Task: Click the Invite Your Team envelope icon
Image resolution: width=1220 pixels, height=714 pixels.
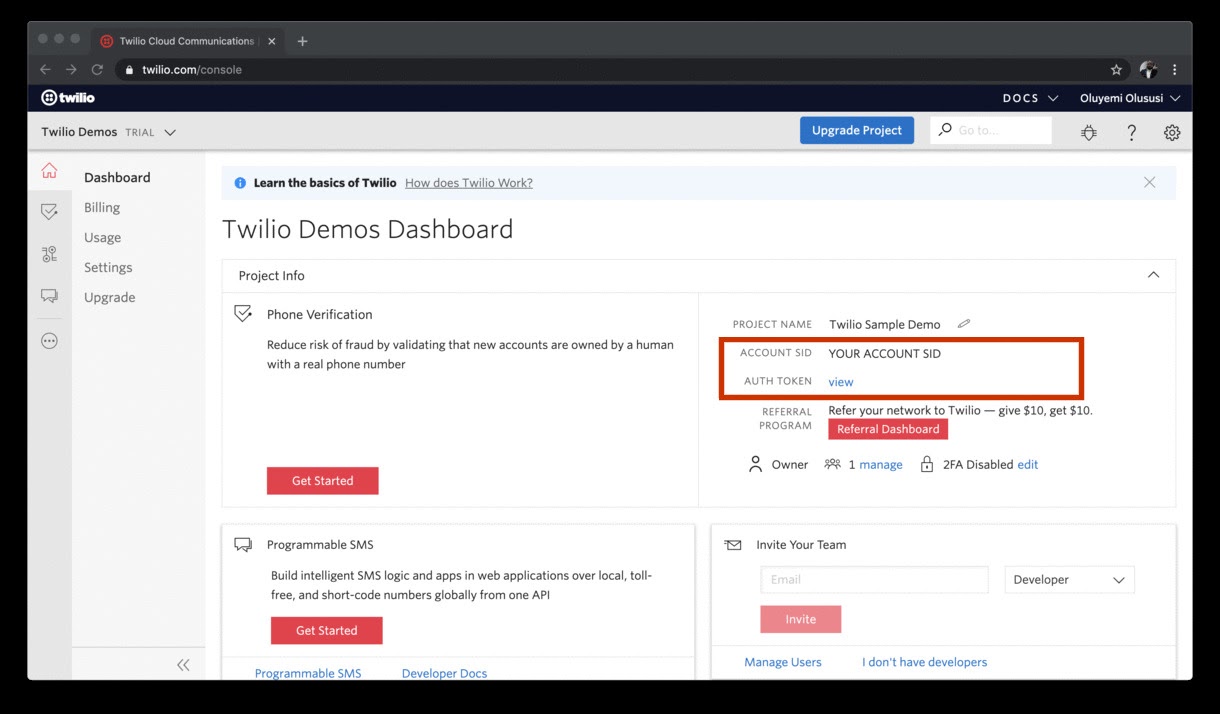Action: tap(733, 545)
